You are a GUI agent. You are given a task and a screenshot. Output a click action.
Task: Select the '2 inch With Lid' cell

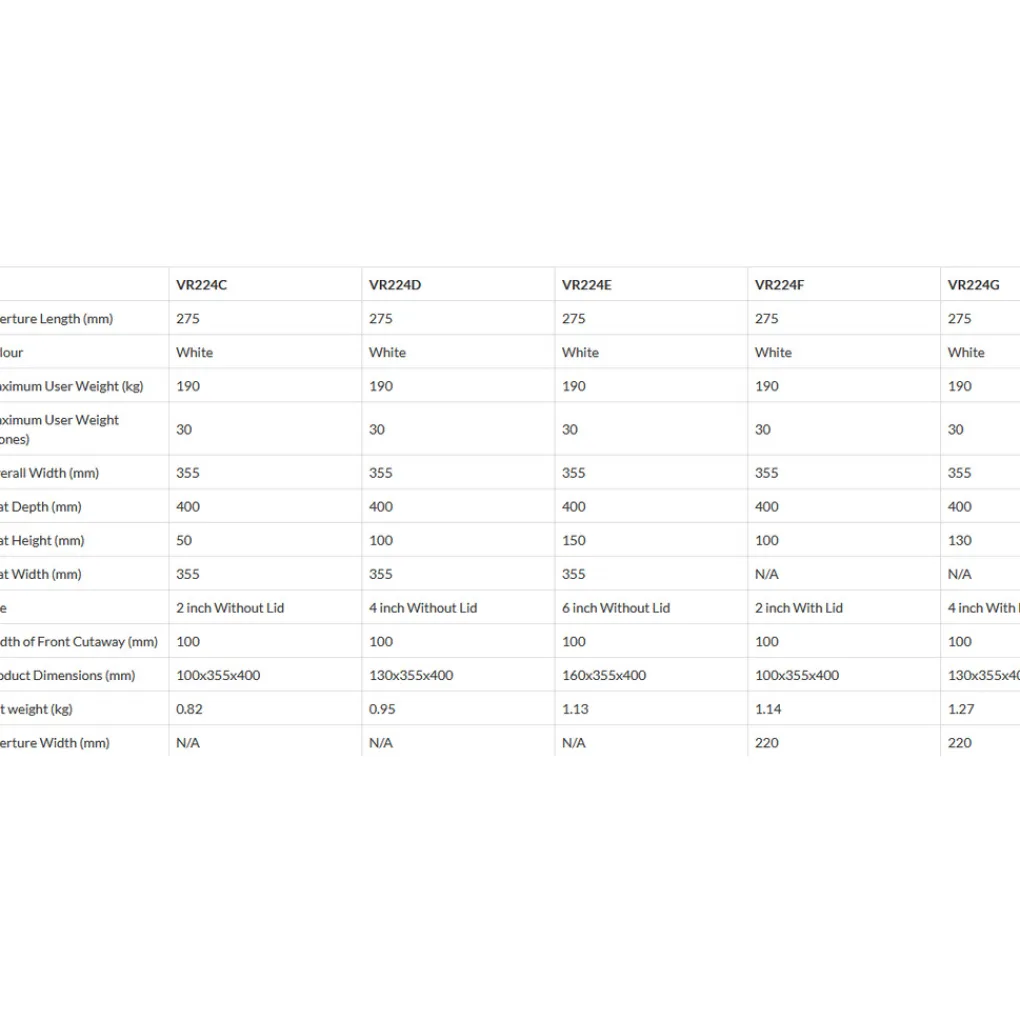pyautogui.click(x=799, y=608)
